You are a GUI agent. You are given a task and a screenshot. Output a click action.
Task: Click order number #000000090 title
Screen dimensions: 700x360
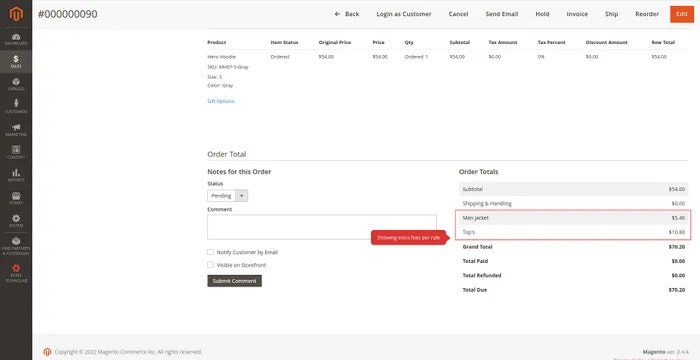(67, 14)
